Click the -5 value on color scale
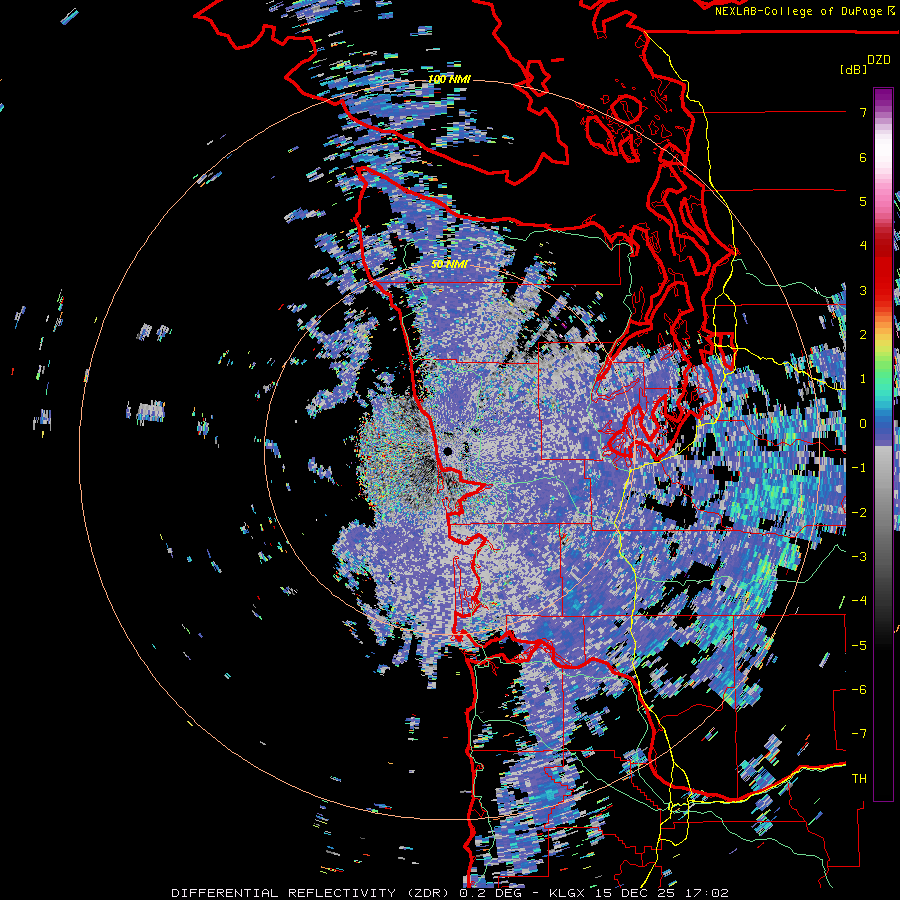 click(x=859, y=646)
